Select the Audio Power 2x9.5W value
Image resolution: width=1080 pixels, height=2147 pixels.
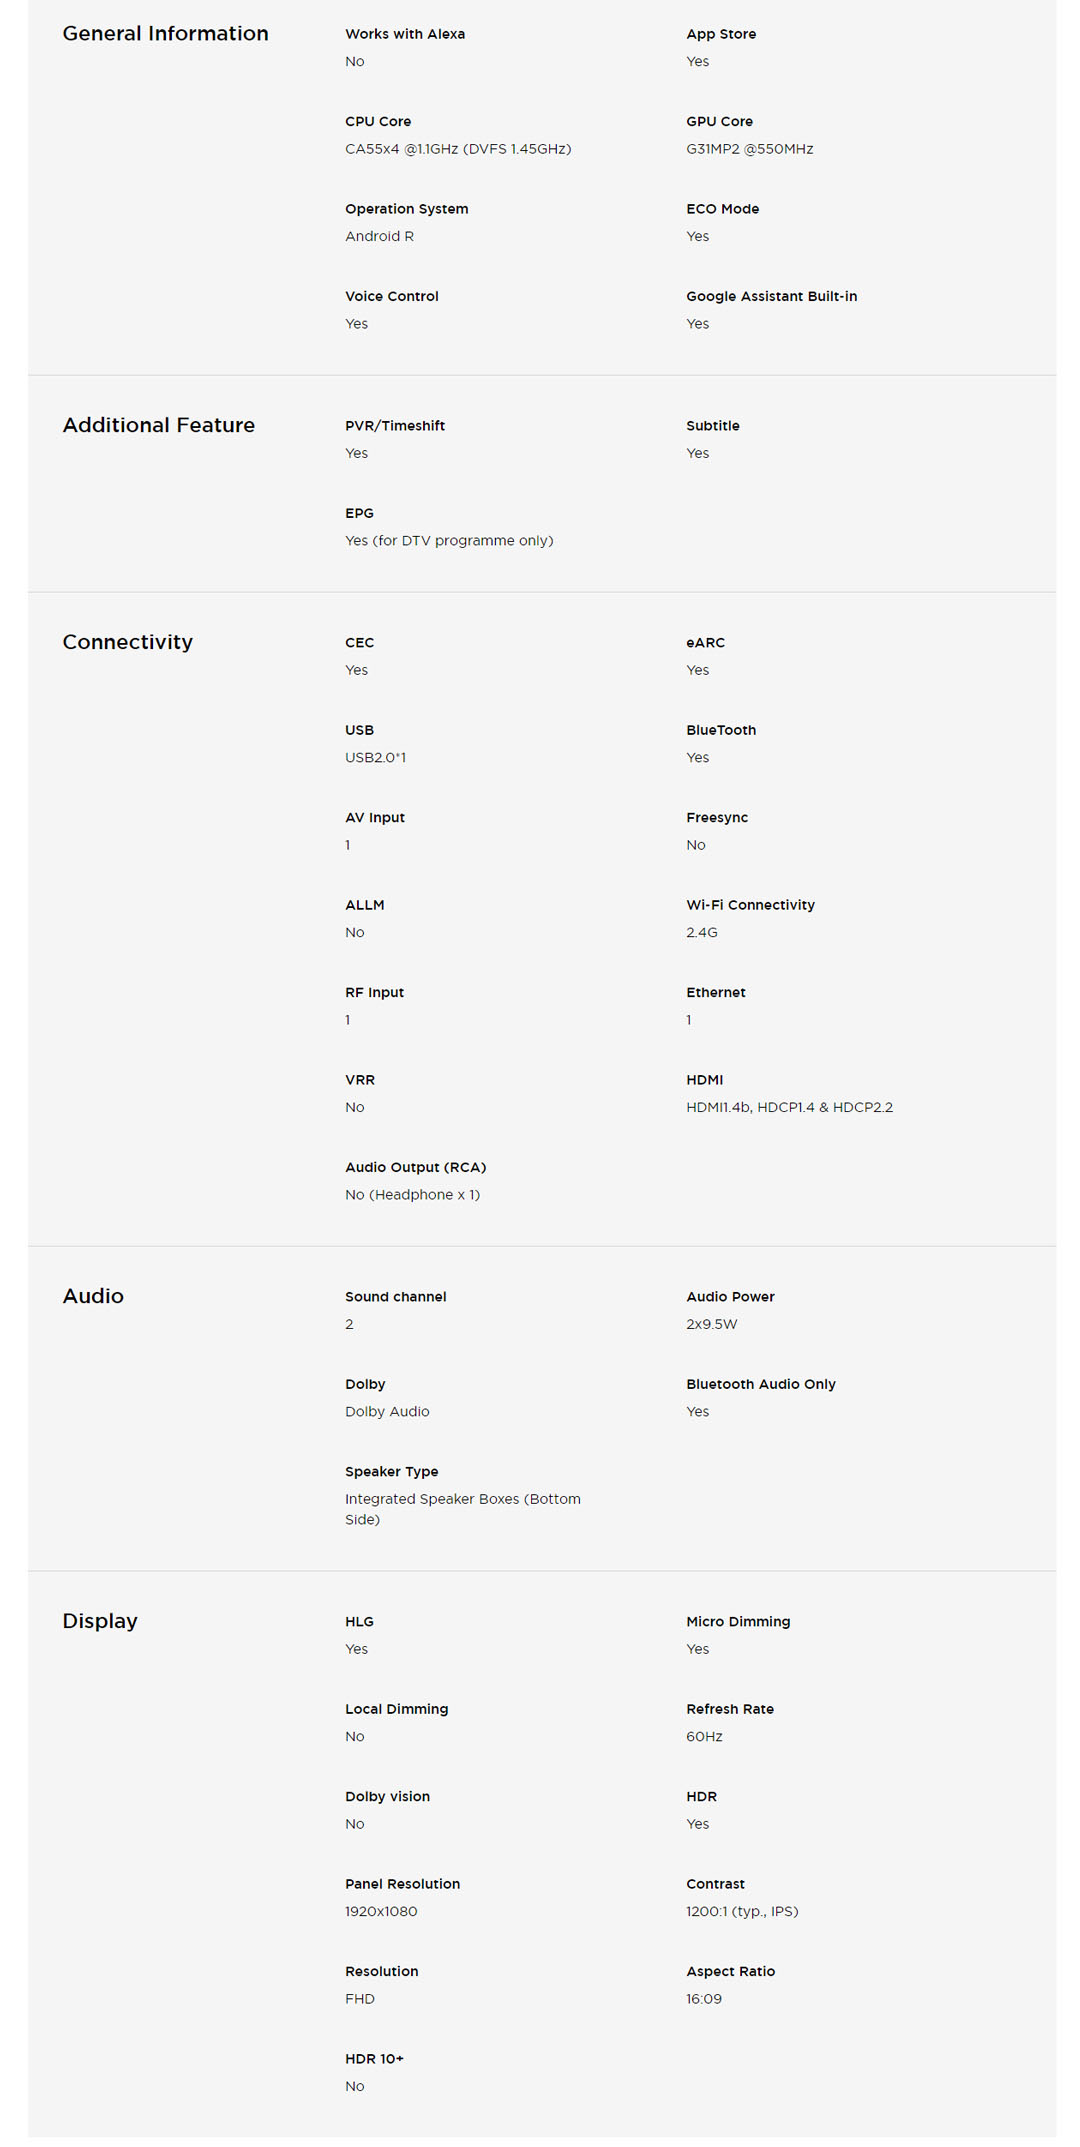(711, 1325)
